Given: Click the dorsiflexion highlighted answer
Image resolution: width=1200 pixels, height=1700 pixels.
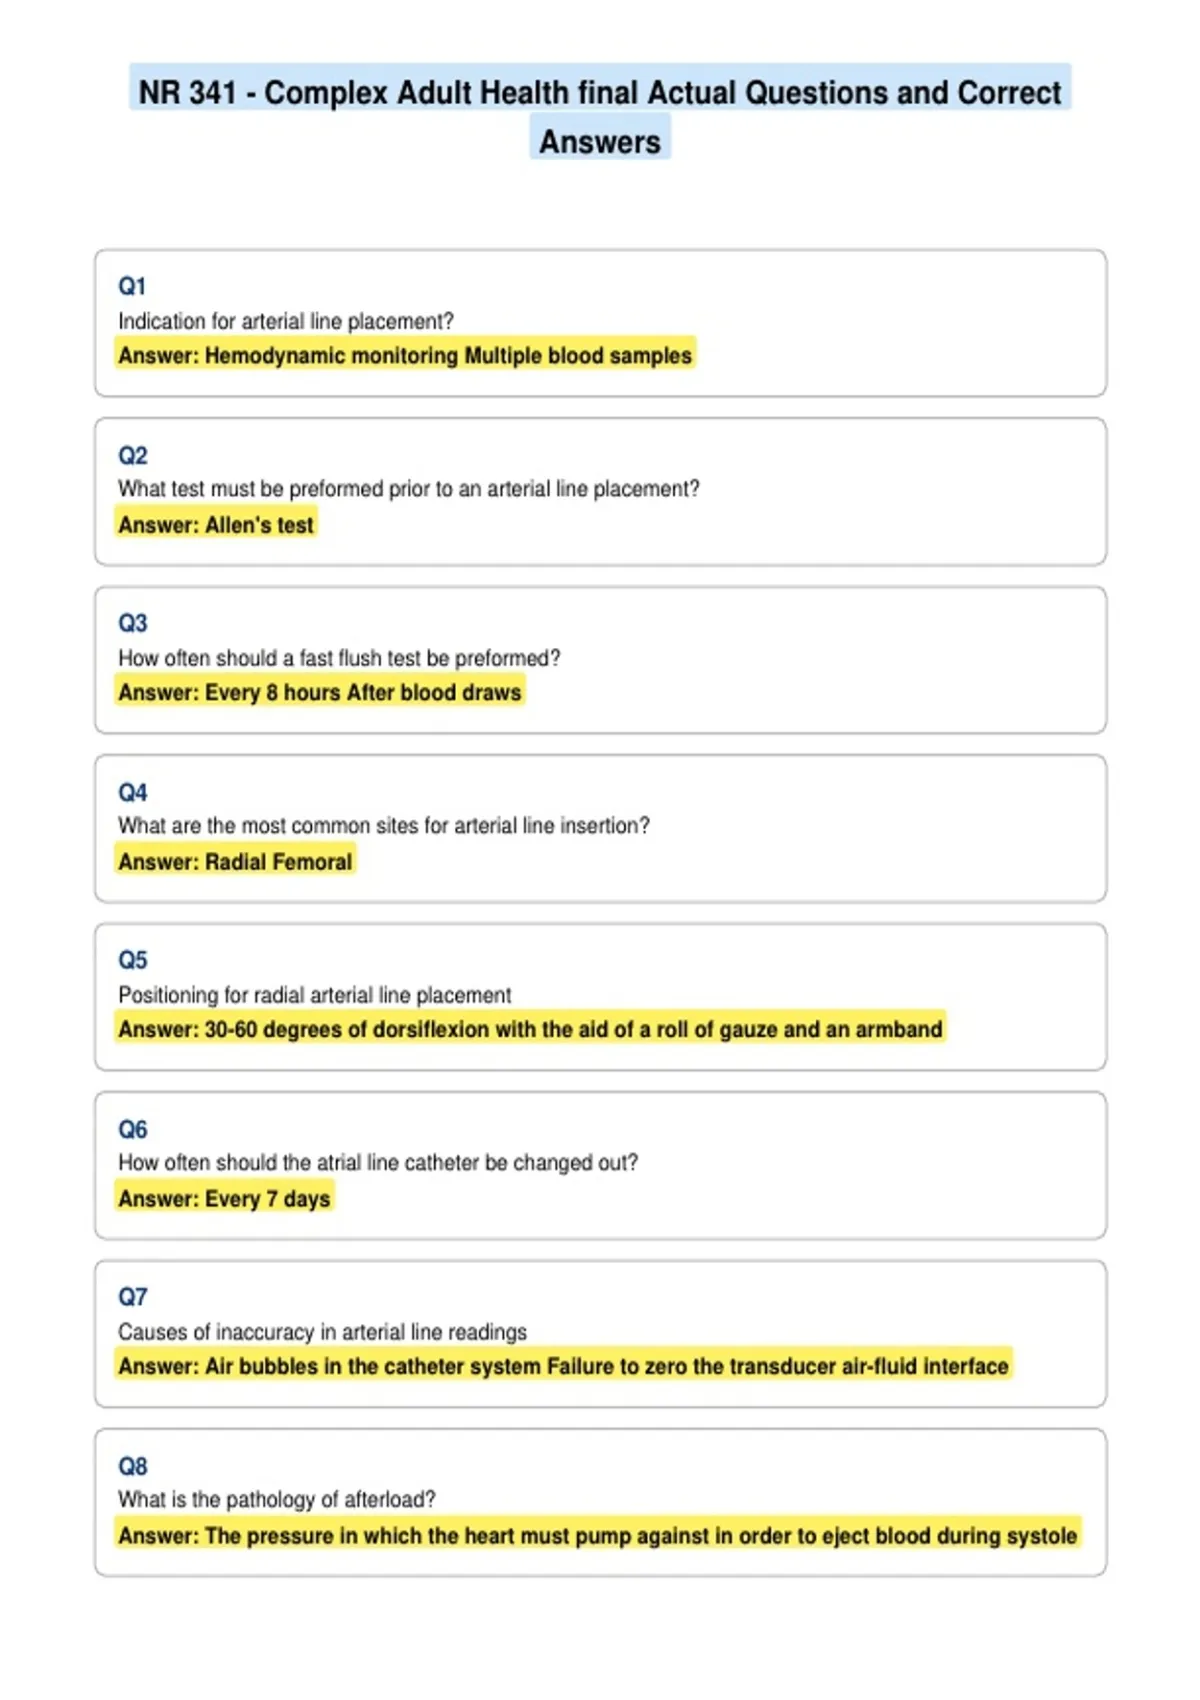Looking at the screenshot, I should 530,1029.
